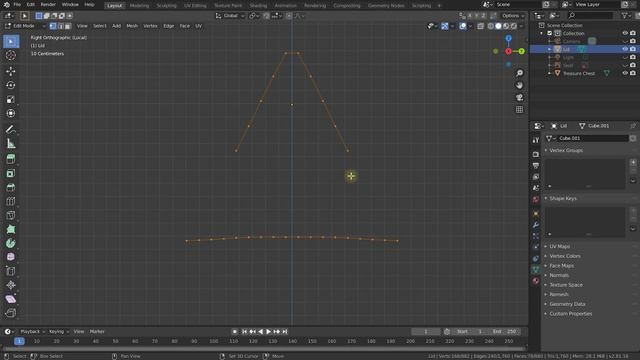Select the Select Box tool
The height and width of the screenshot is (360, 640).
click(x=11, y=41)
